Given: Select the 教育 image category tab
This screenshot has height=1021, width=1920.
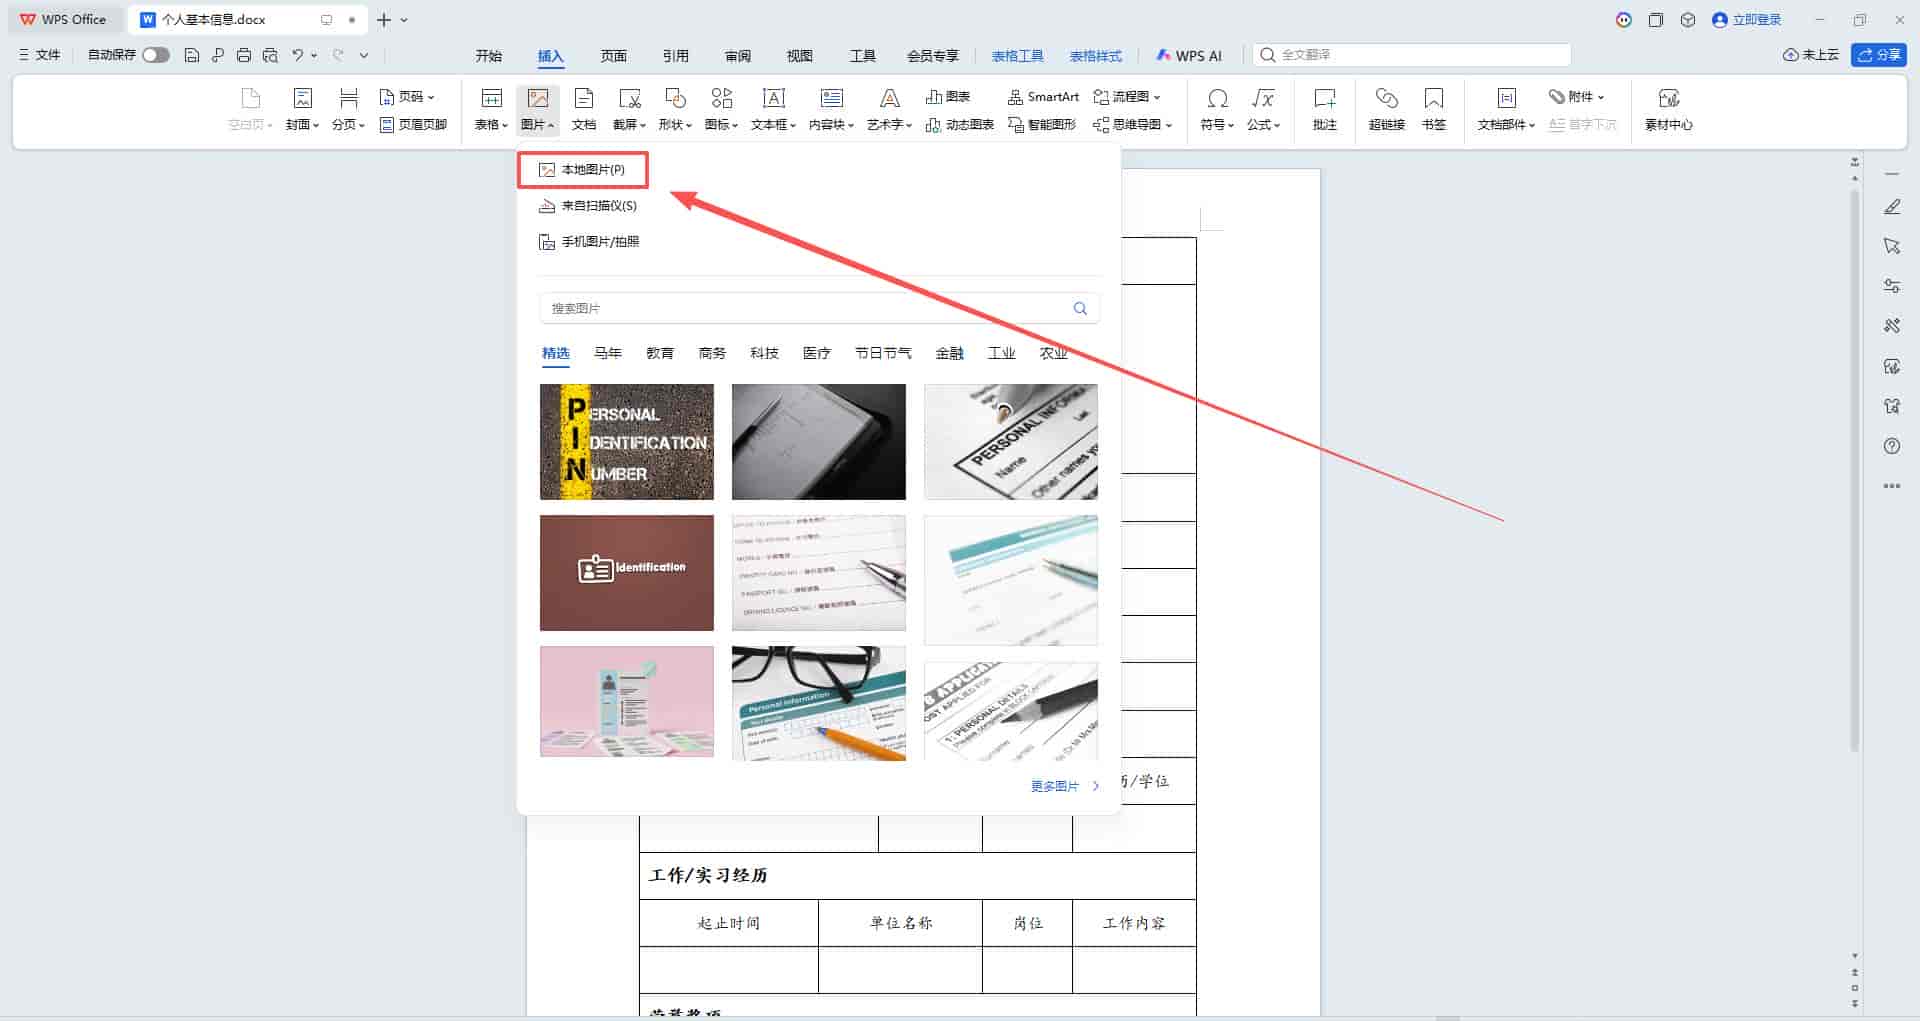Looking at the screenshot, I should (660, 353).
